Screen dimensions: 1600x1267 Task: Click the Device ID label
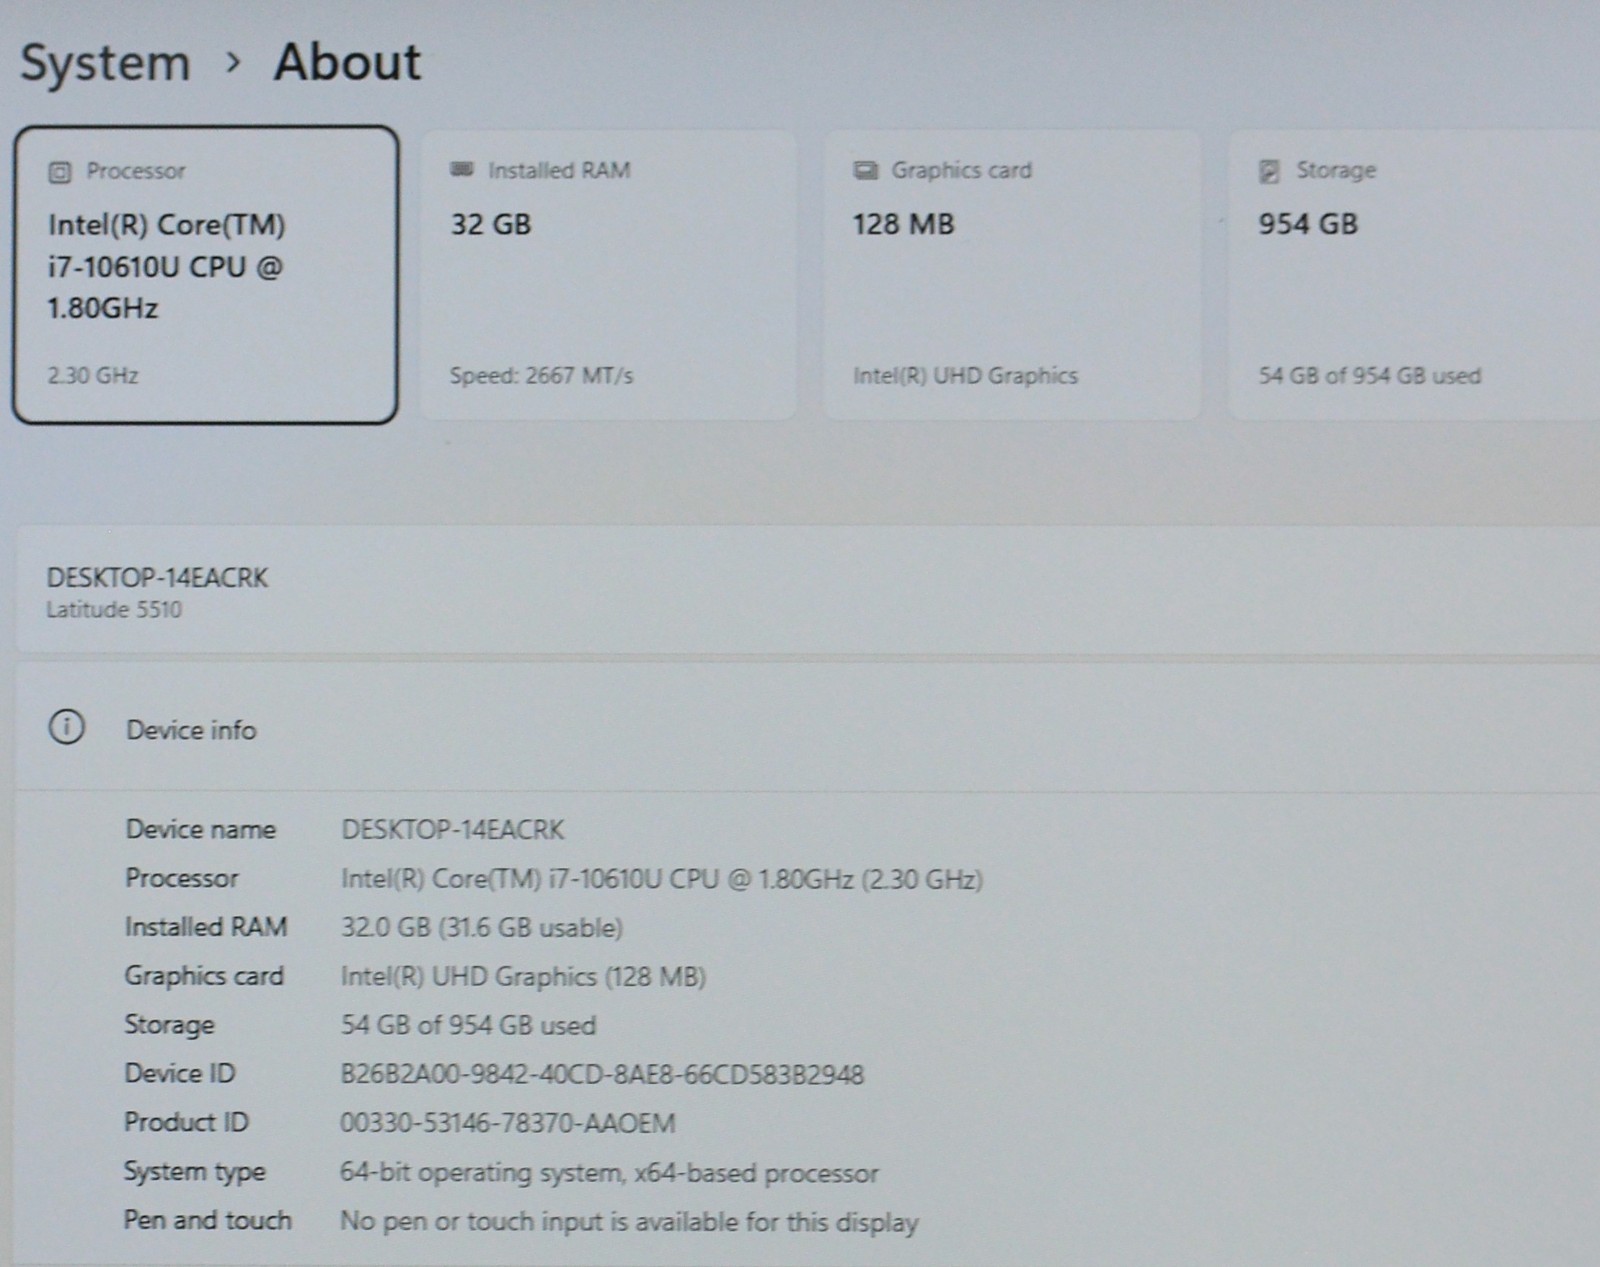click(179, 1073)
